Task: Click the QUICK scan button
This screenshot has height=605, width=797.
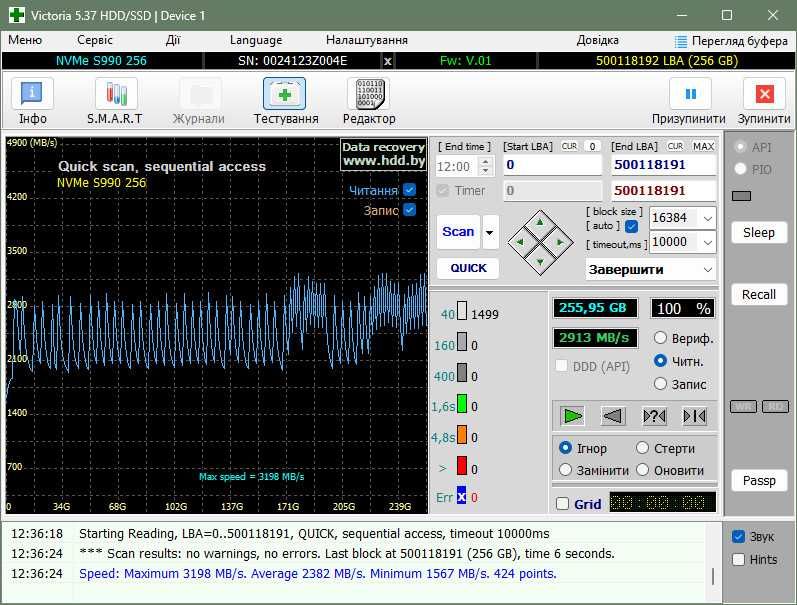Action: [x=468, y=268]
